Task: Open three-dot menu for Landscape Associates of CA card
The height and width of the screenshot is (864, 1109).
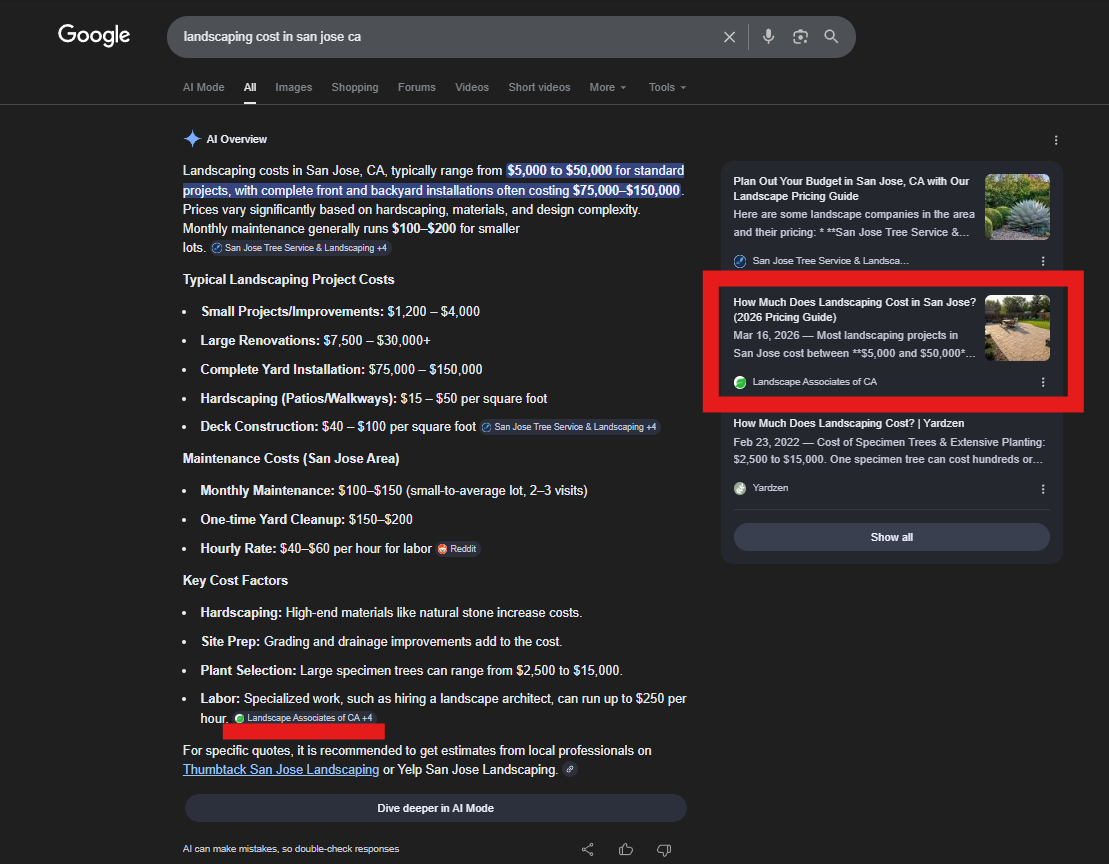Action: (1043, 382)
